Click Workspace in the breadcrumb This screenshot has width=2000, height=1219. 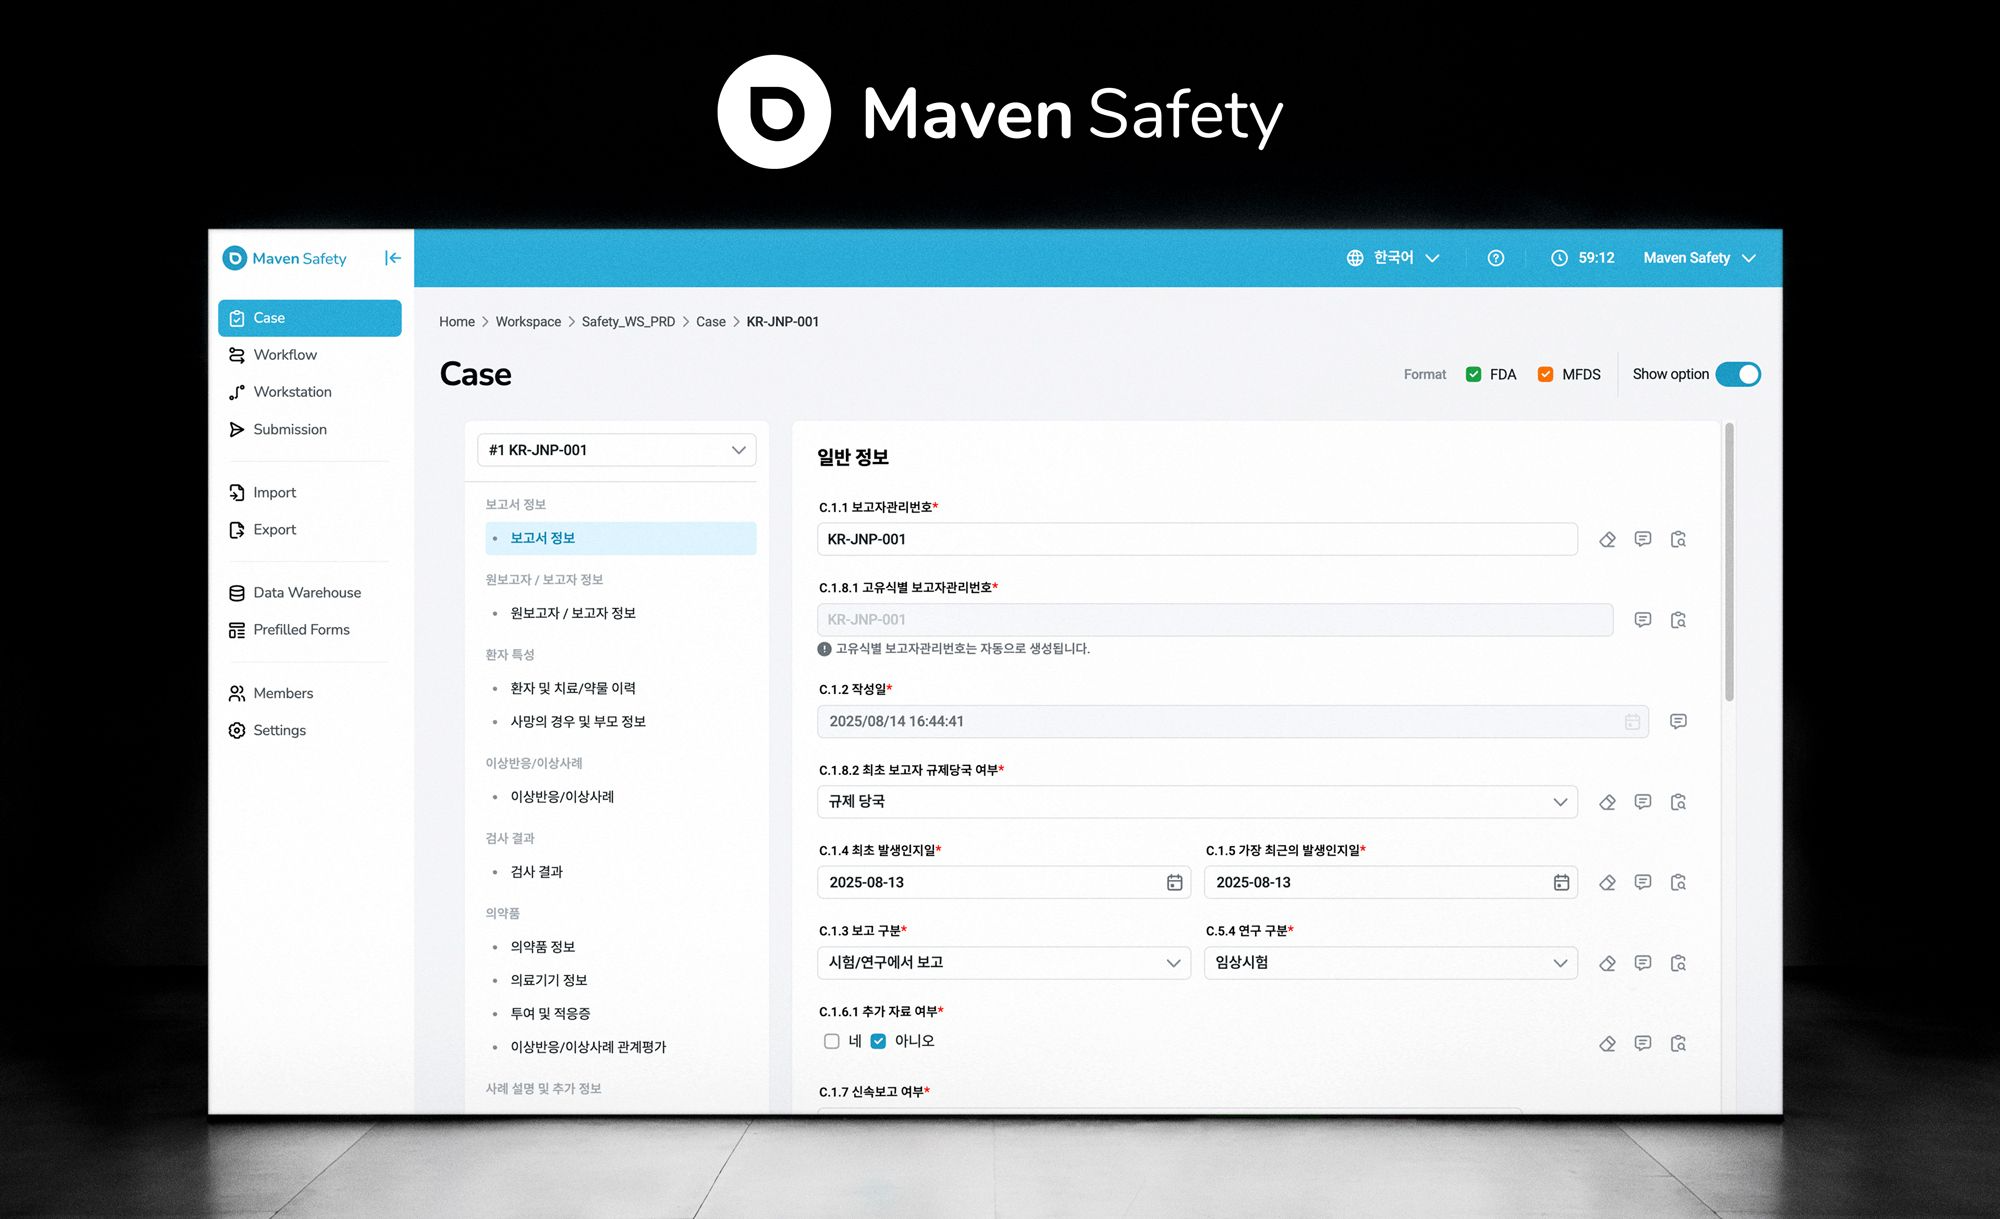(528, 322)
